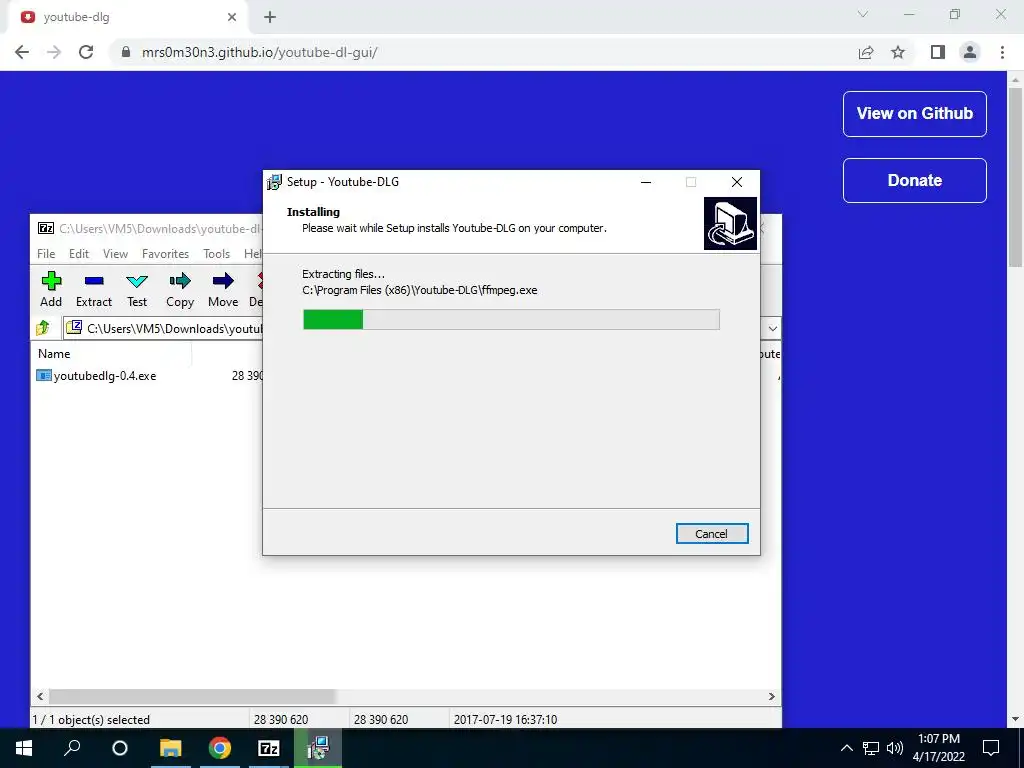
Task: Select youtubedlg-0.4.exe file in 7-Zip list
Action: [97, 376]
